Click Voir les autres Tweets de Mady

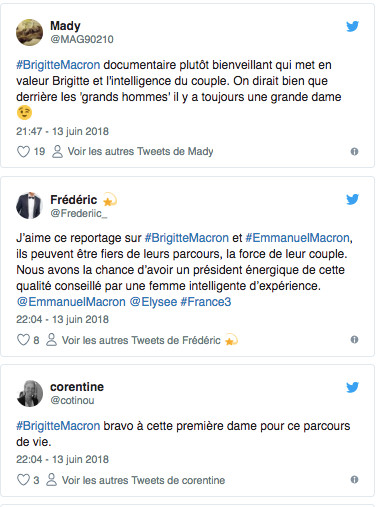pos(140,151)
